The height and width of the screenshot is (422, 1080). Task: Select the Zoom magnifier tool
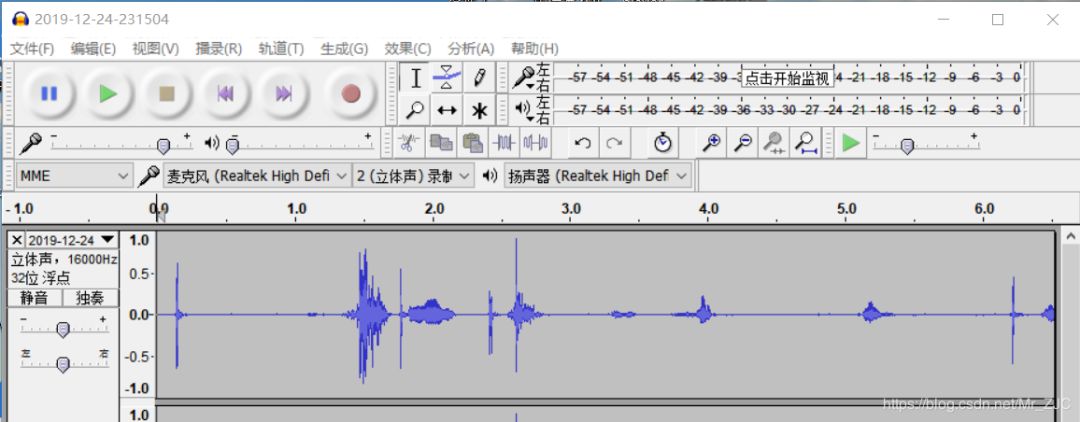pyautogui.click(x=415, y=109)
